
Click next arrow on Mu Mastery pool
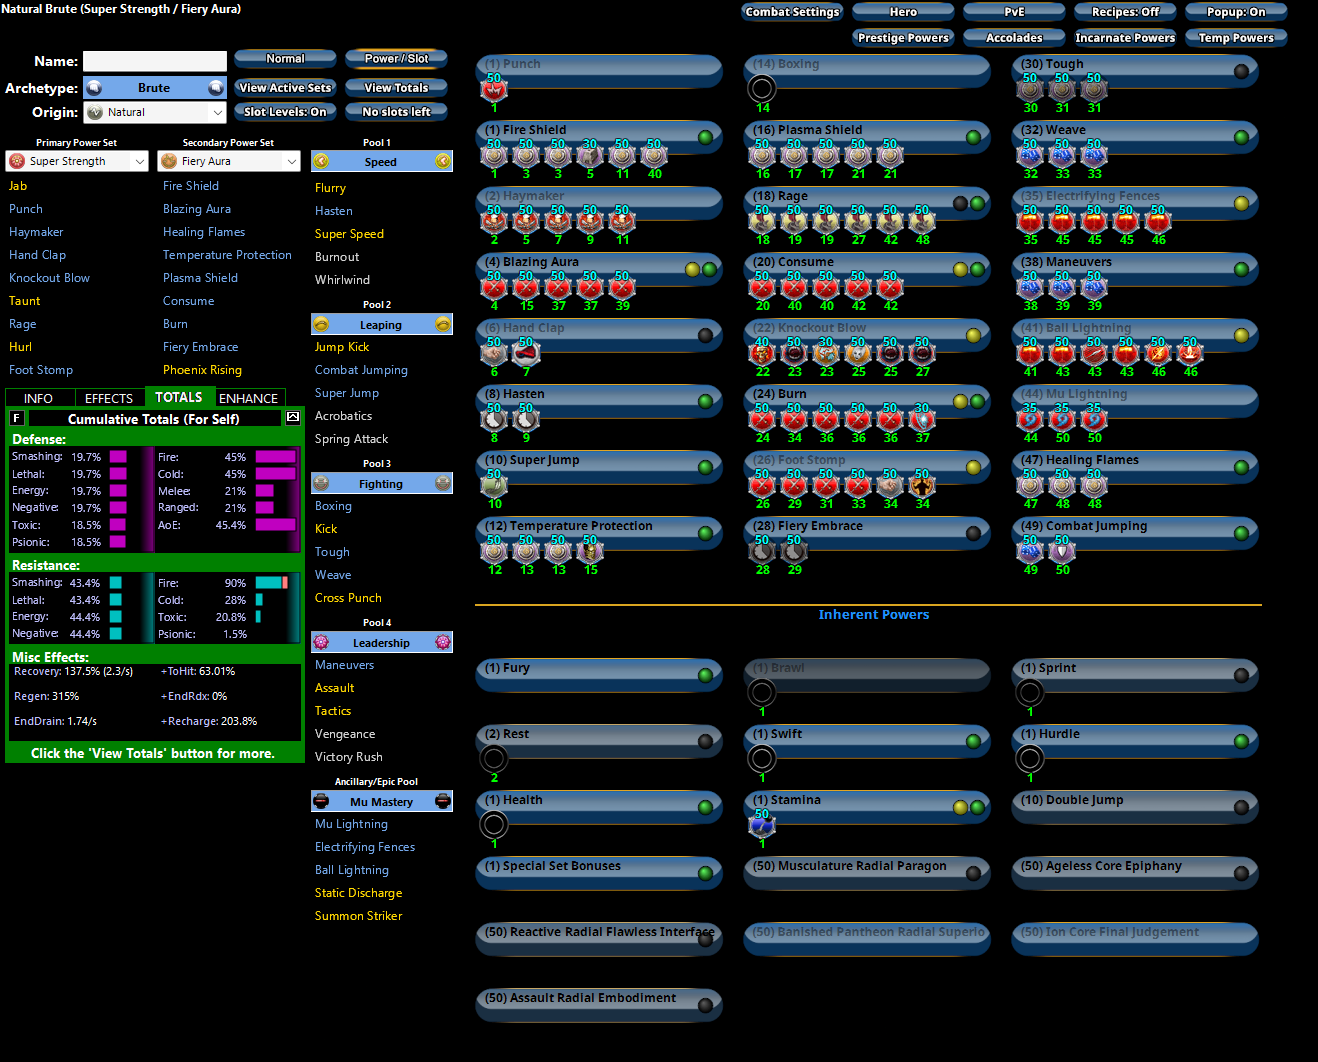(x=443, y=801)
